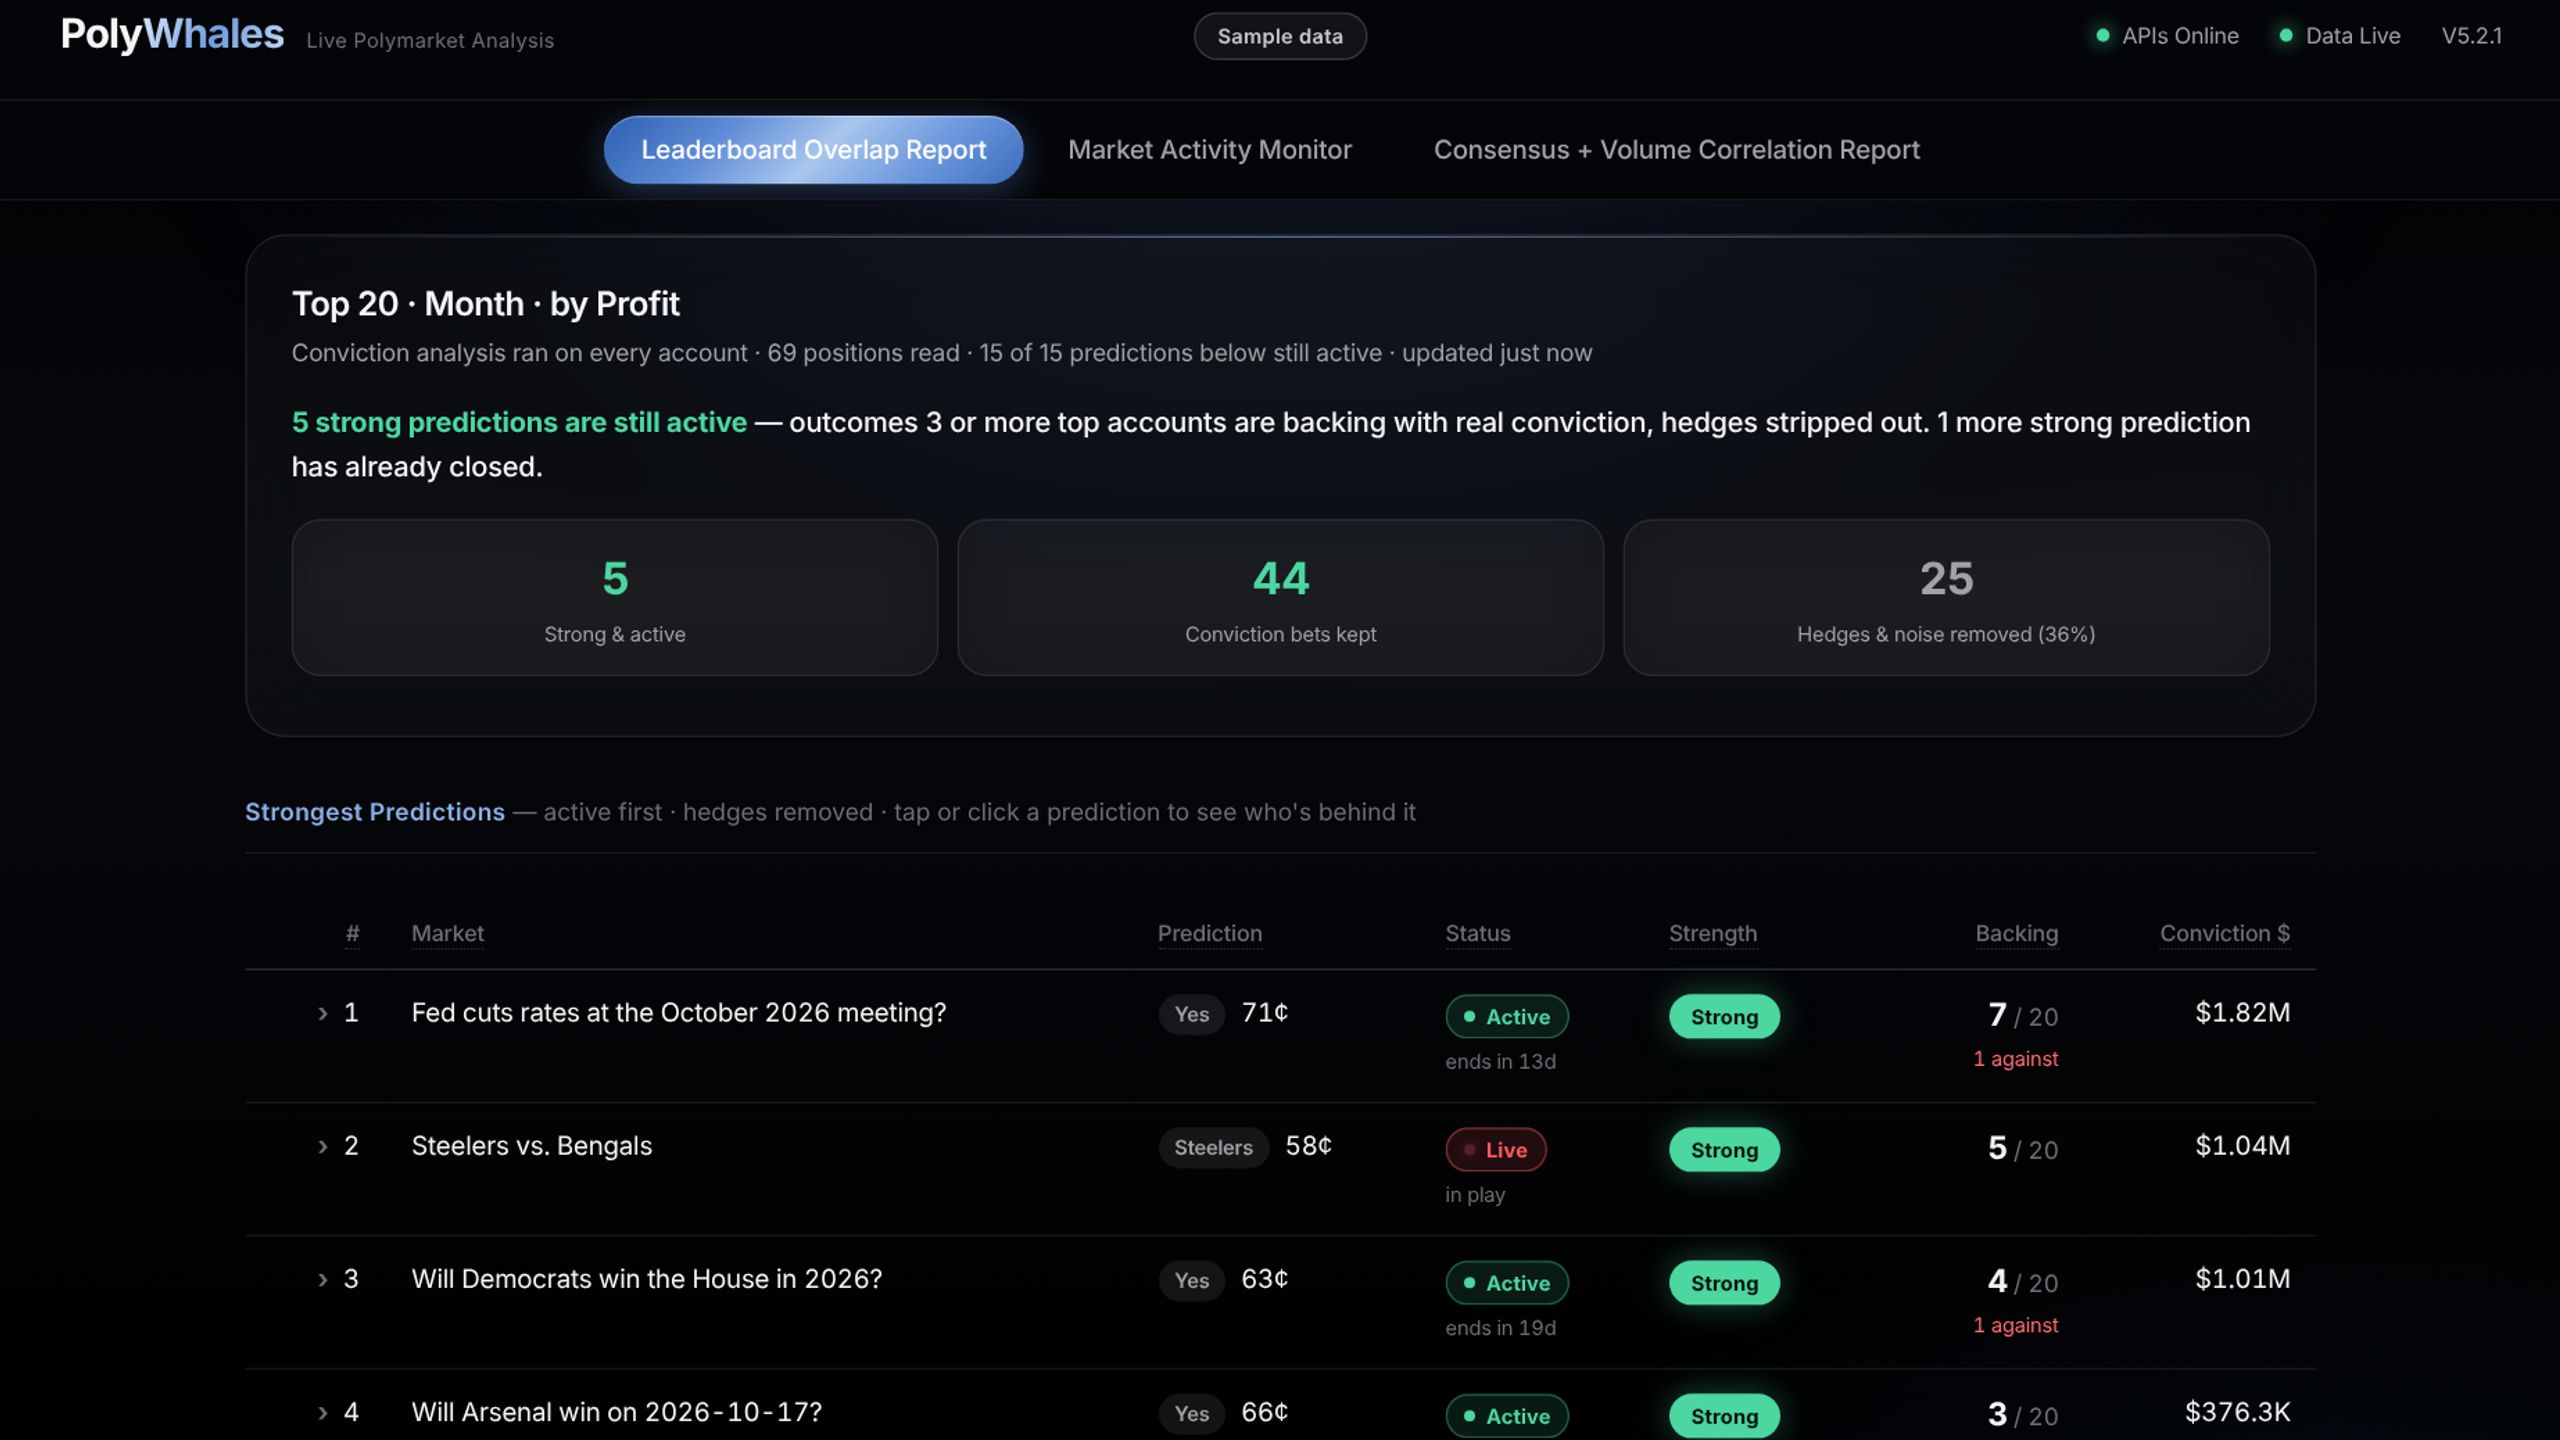Click the Strongest Predictions heading link
Viewport: 2560px width, 1440px height.
[x=375, y=812]
